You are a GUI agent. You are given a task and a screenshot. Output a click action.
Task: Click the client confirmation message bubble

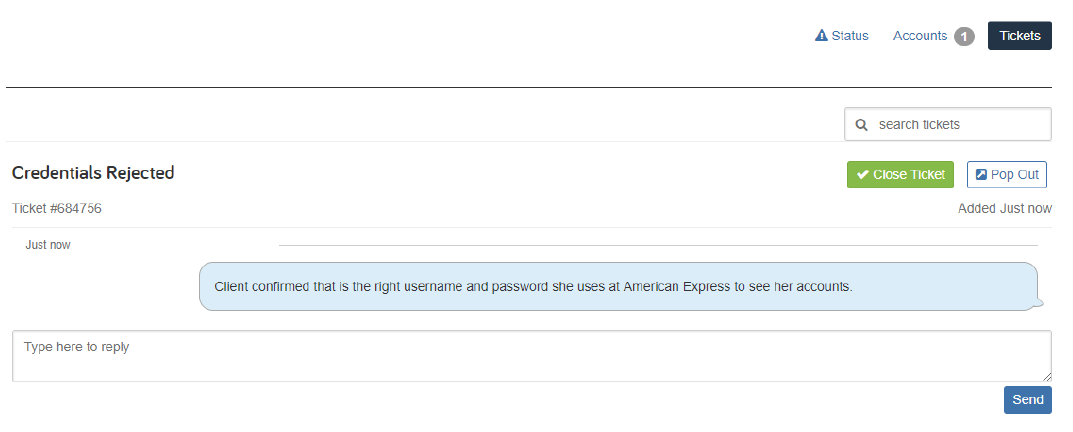click(x=619, y=287)
